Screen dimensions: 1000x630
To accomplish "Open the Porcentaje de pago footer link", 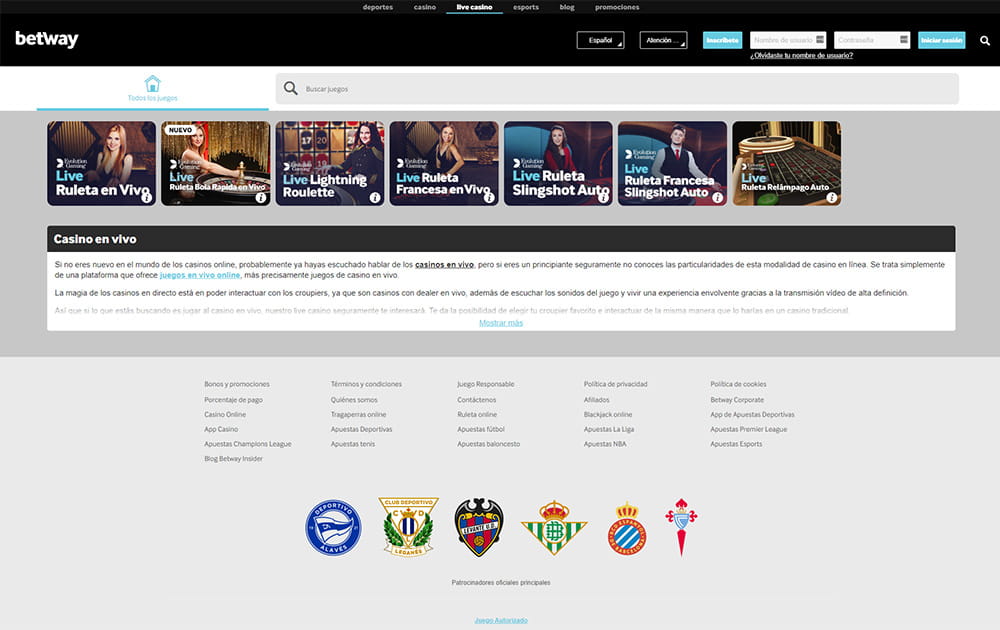I will pos(233,400).
